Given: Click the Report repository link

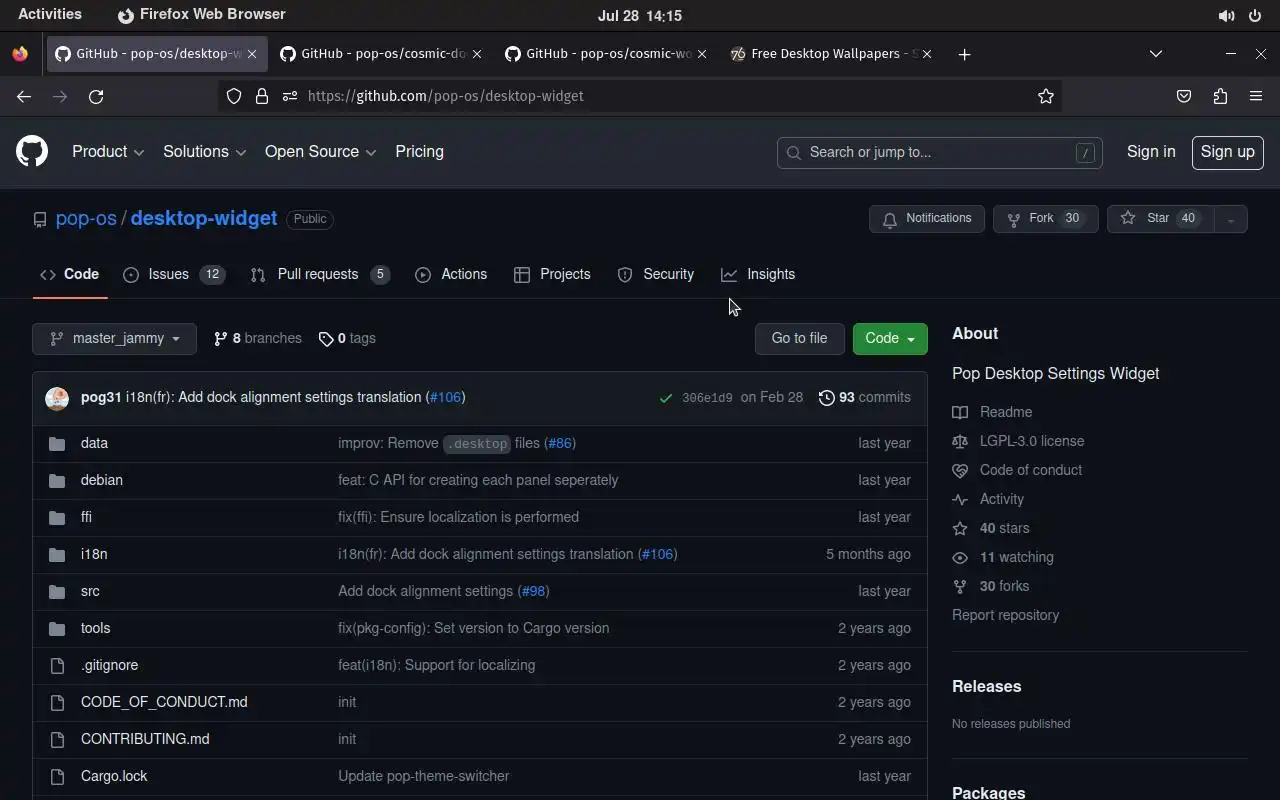Looking at the screenshot, I should click(x=1005, y=615).
